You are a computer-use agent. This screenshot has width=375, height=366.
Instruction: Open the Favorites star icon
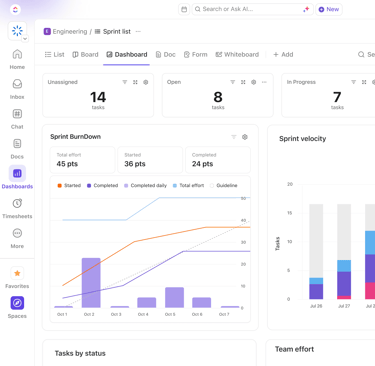17,273
